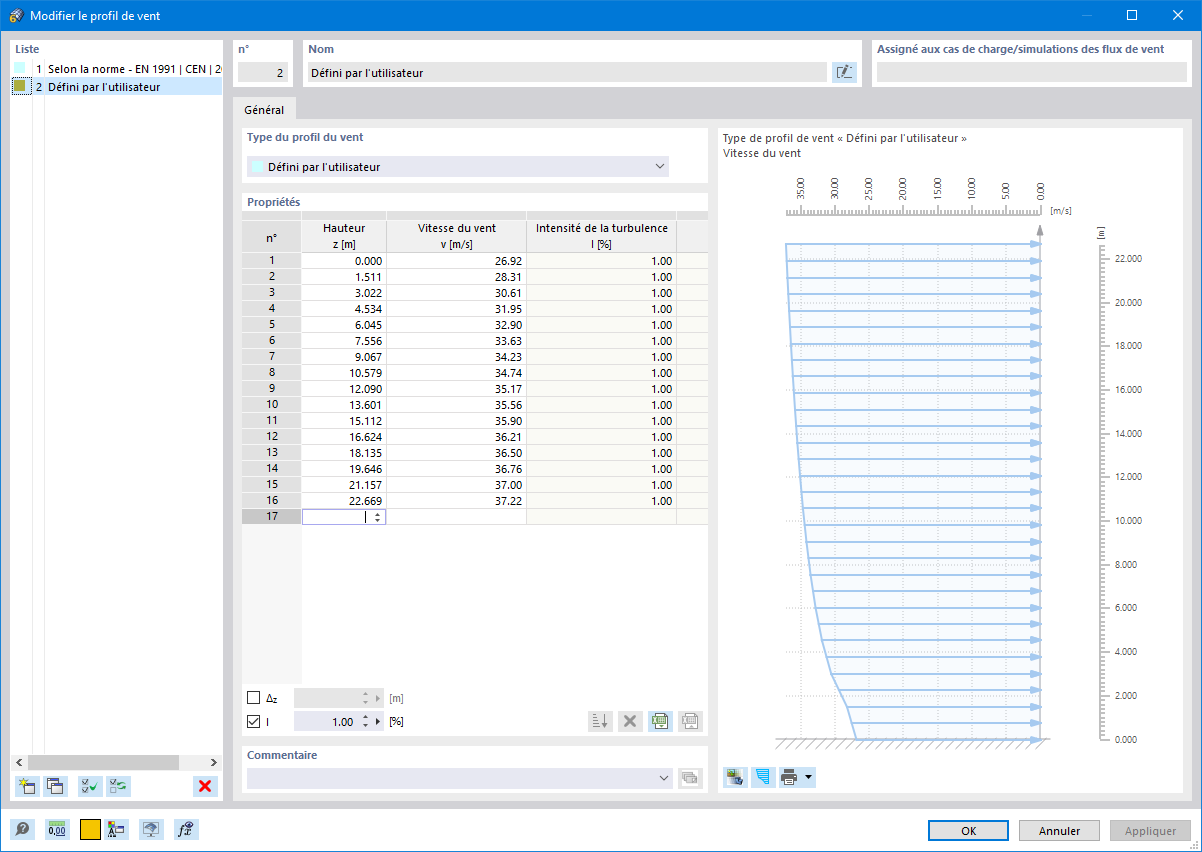Click the profile number field showing 2
This screenshot has width=1202, height=852.
(263, 72)
